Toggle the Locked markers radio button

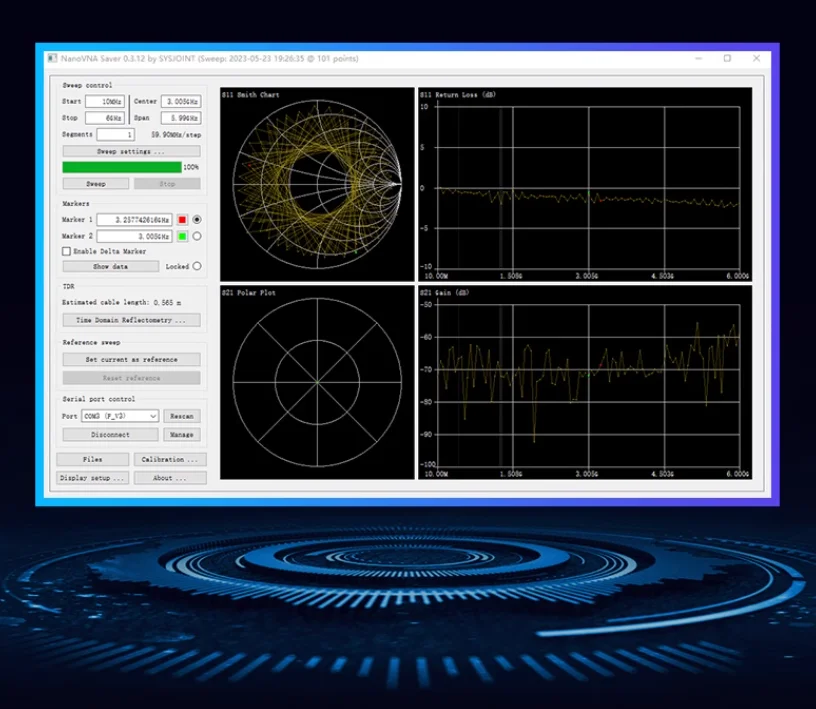[x=196, y=266]
